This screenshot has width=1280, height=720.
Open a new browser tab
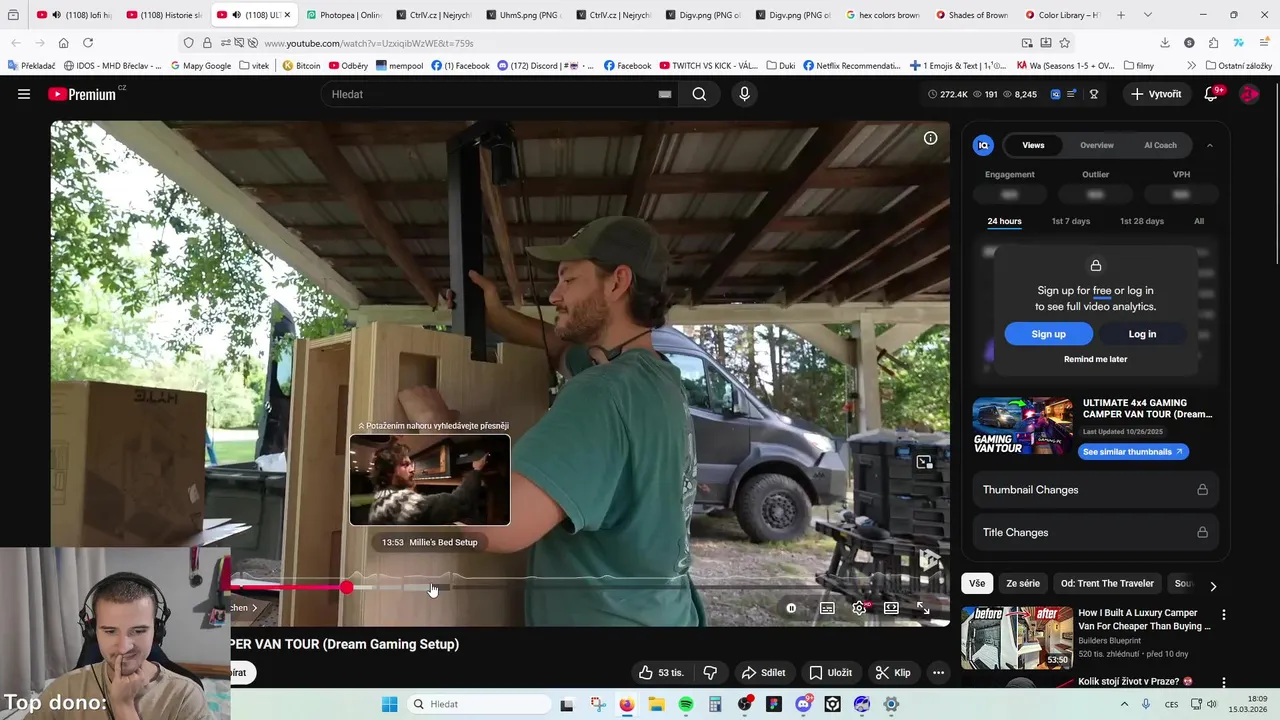click(1121, 15)
